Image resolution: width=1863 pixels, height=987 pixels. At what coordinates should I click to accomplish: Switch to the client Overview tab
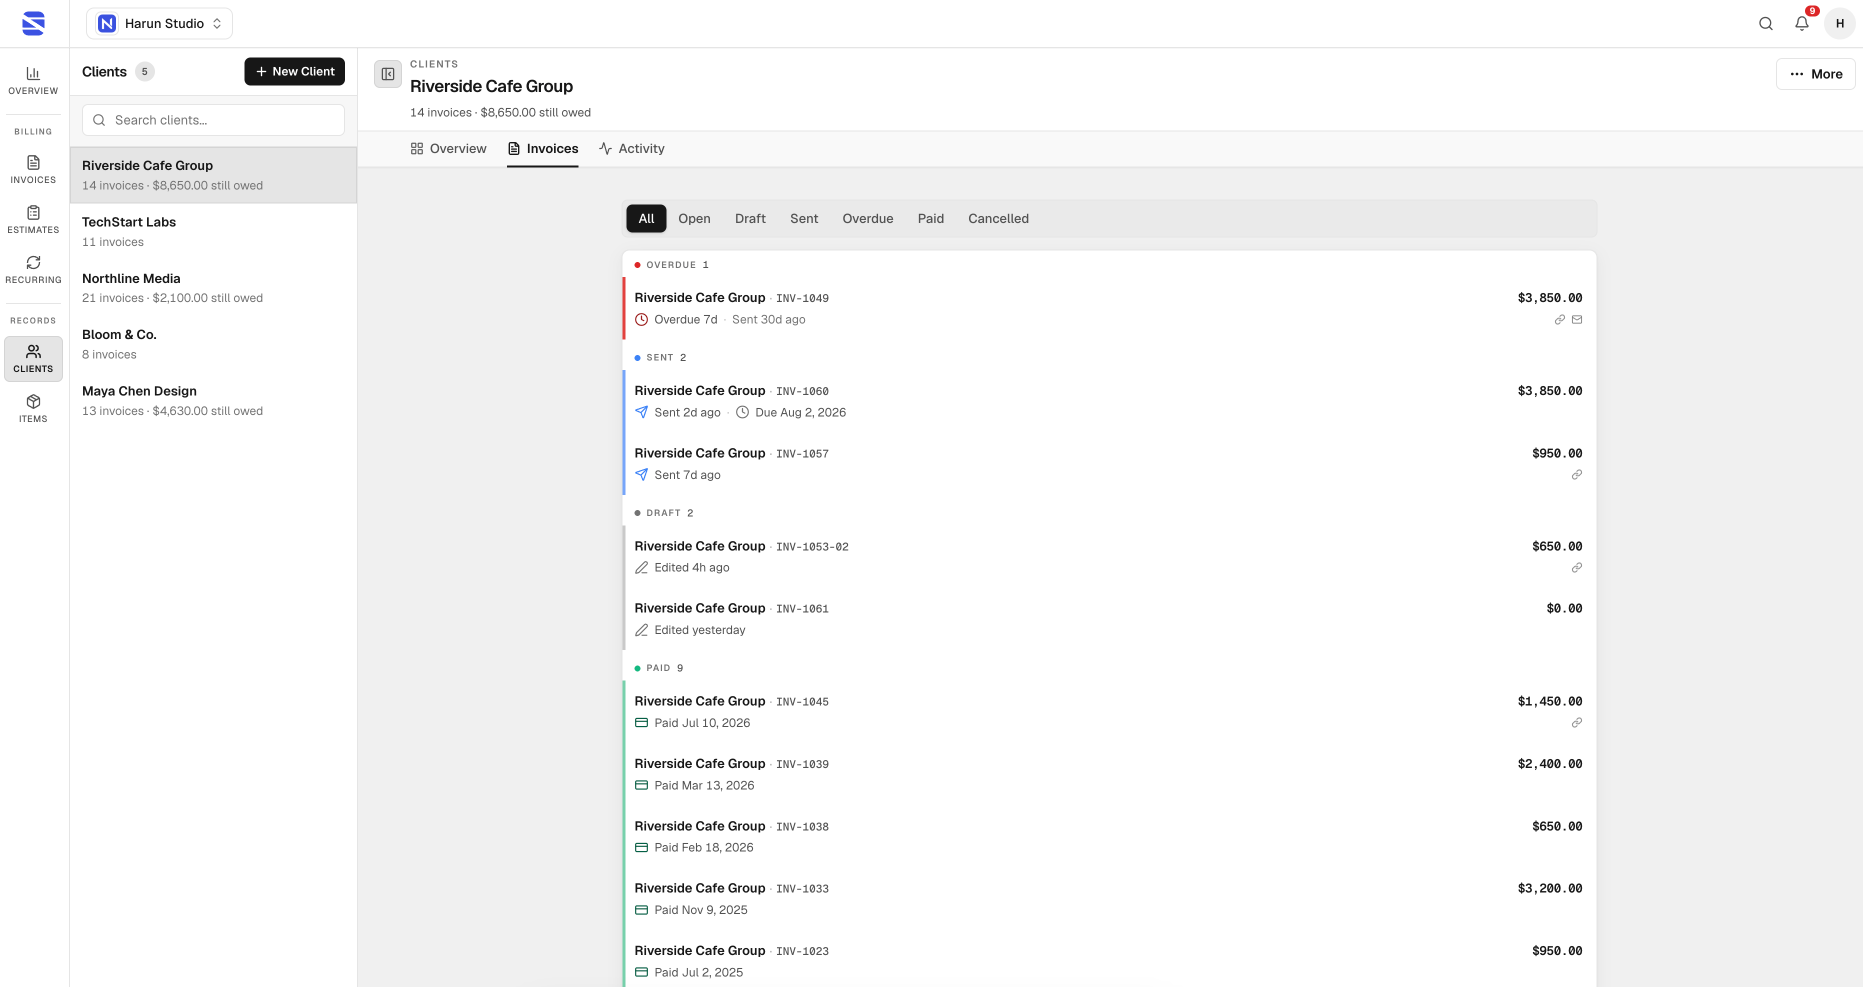448,148
